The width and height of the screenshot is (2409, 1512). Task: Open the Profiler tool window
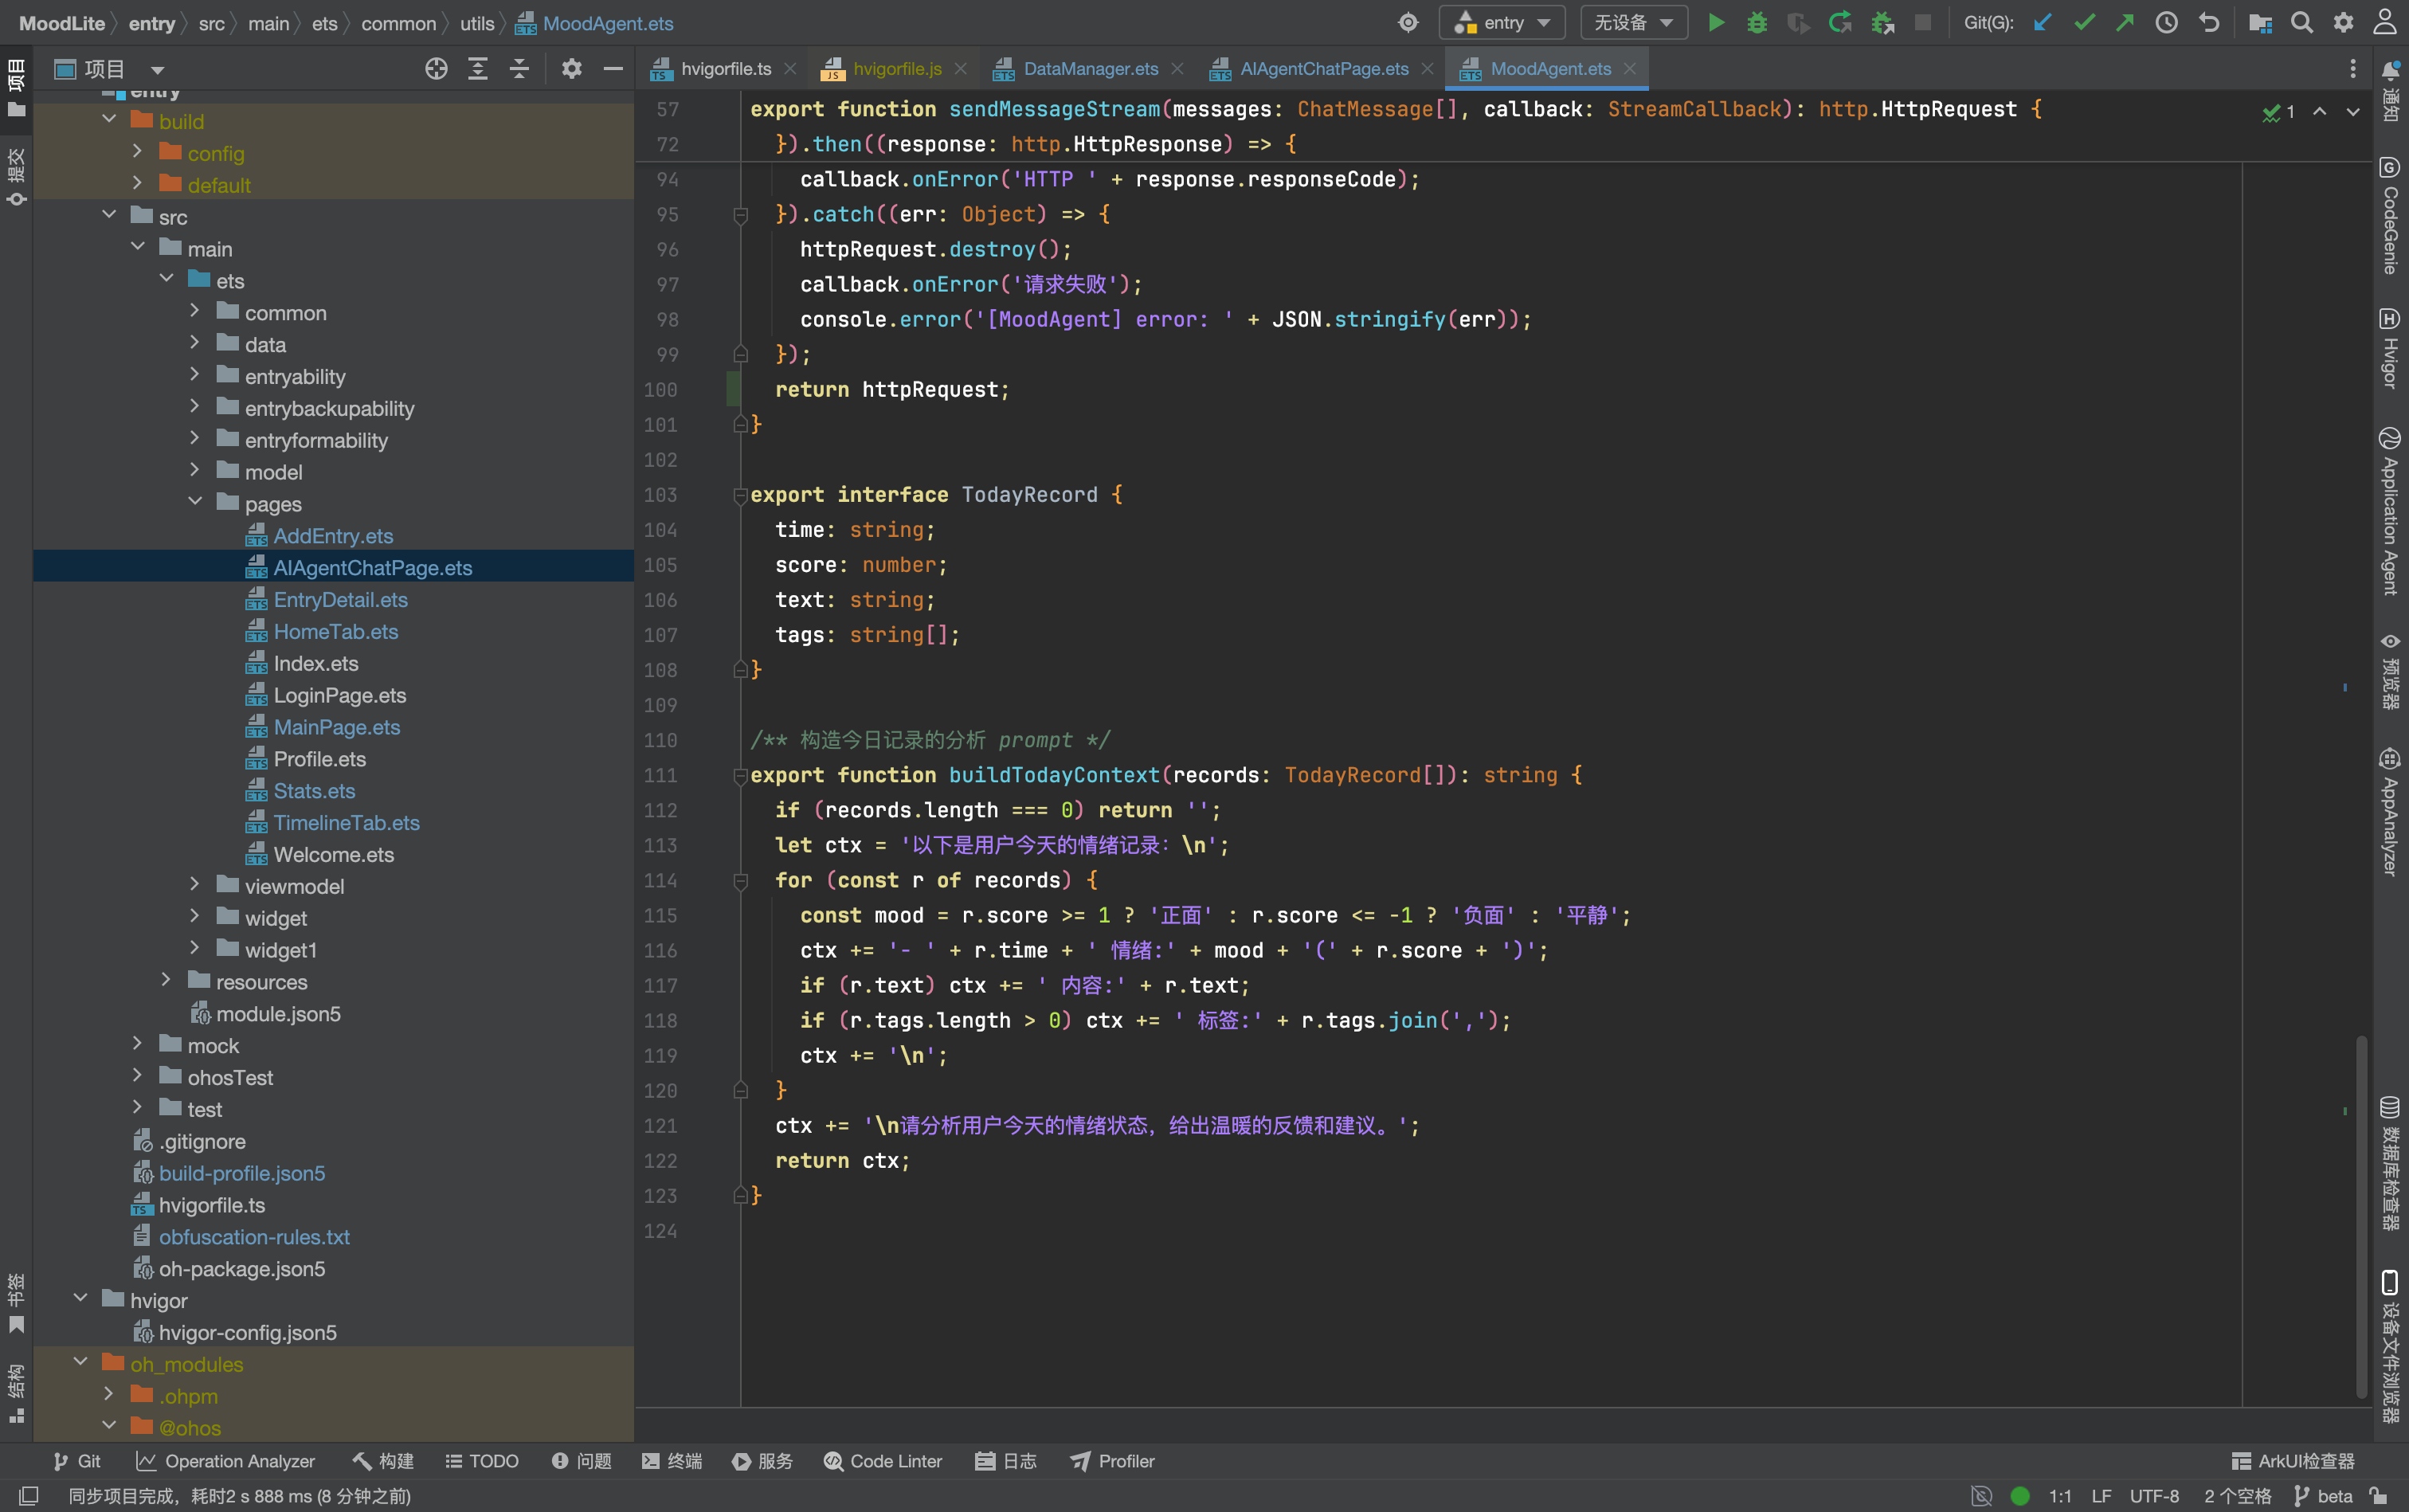1112,1460
